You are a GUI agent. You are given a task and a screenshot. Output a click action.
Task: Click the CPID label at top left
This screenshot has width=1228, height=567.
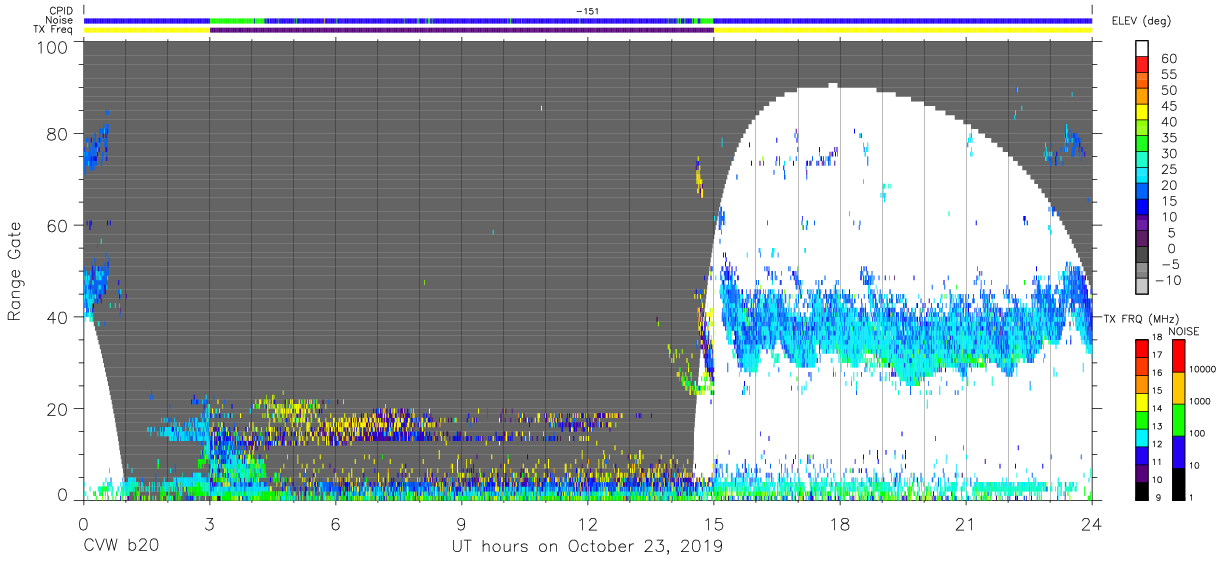point(61,11)
